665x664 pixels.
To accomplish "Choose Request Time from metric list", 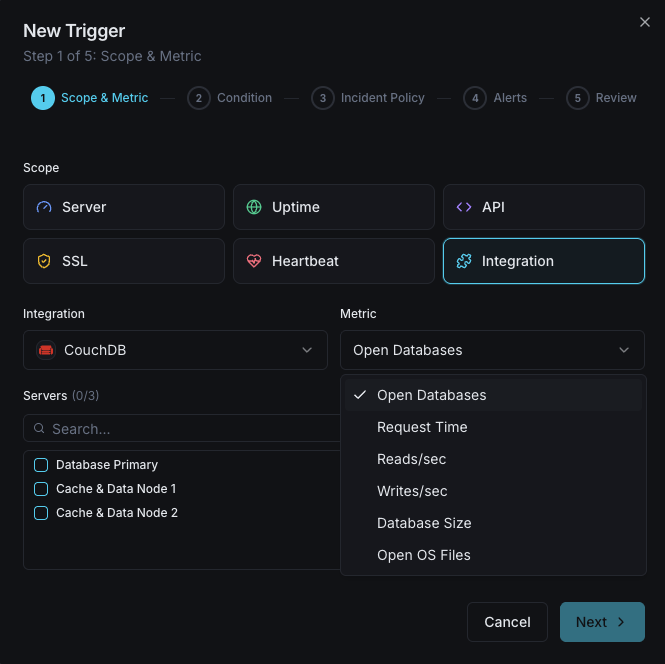I will [x=422, y=427].
